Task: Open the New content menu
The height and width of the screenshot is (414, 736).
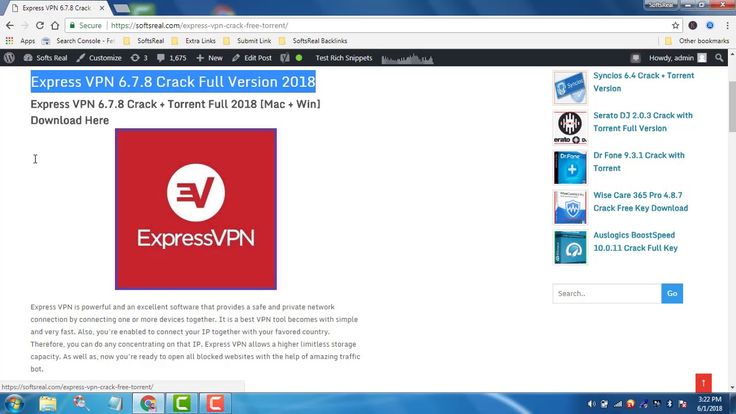Action: (209, 58)
